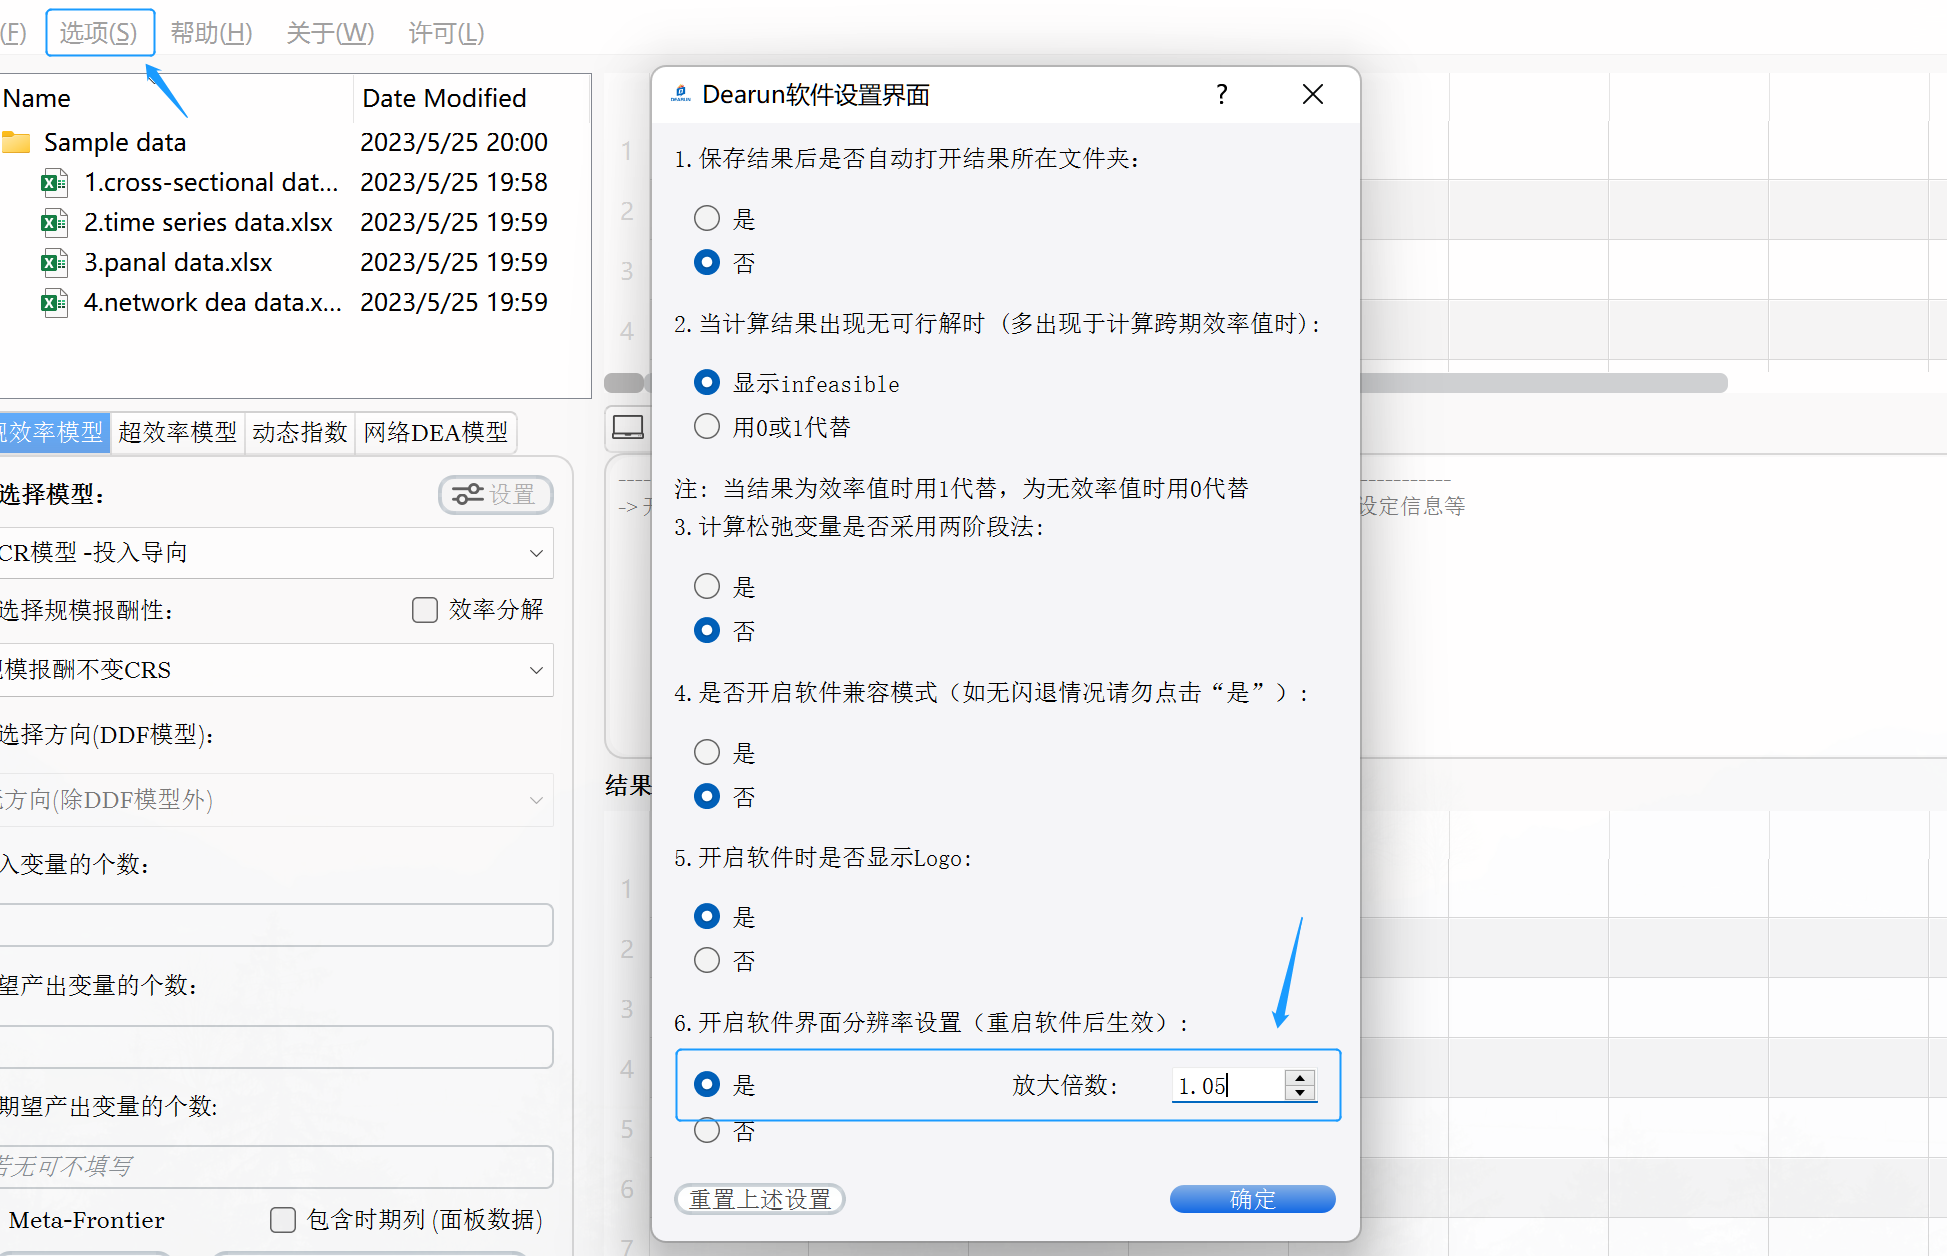The height and width of the screenshot is (1256, 1947).
Task: Select the Excel icon for 3.panal data.xlsx
Action: [54, 262]
